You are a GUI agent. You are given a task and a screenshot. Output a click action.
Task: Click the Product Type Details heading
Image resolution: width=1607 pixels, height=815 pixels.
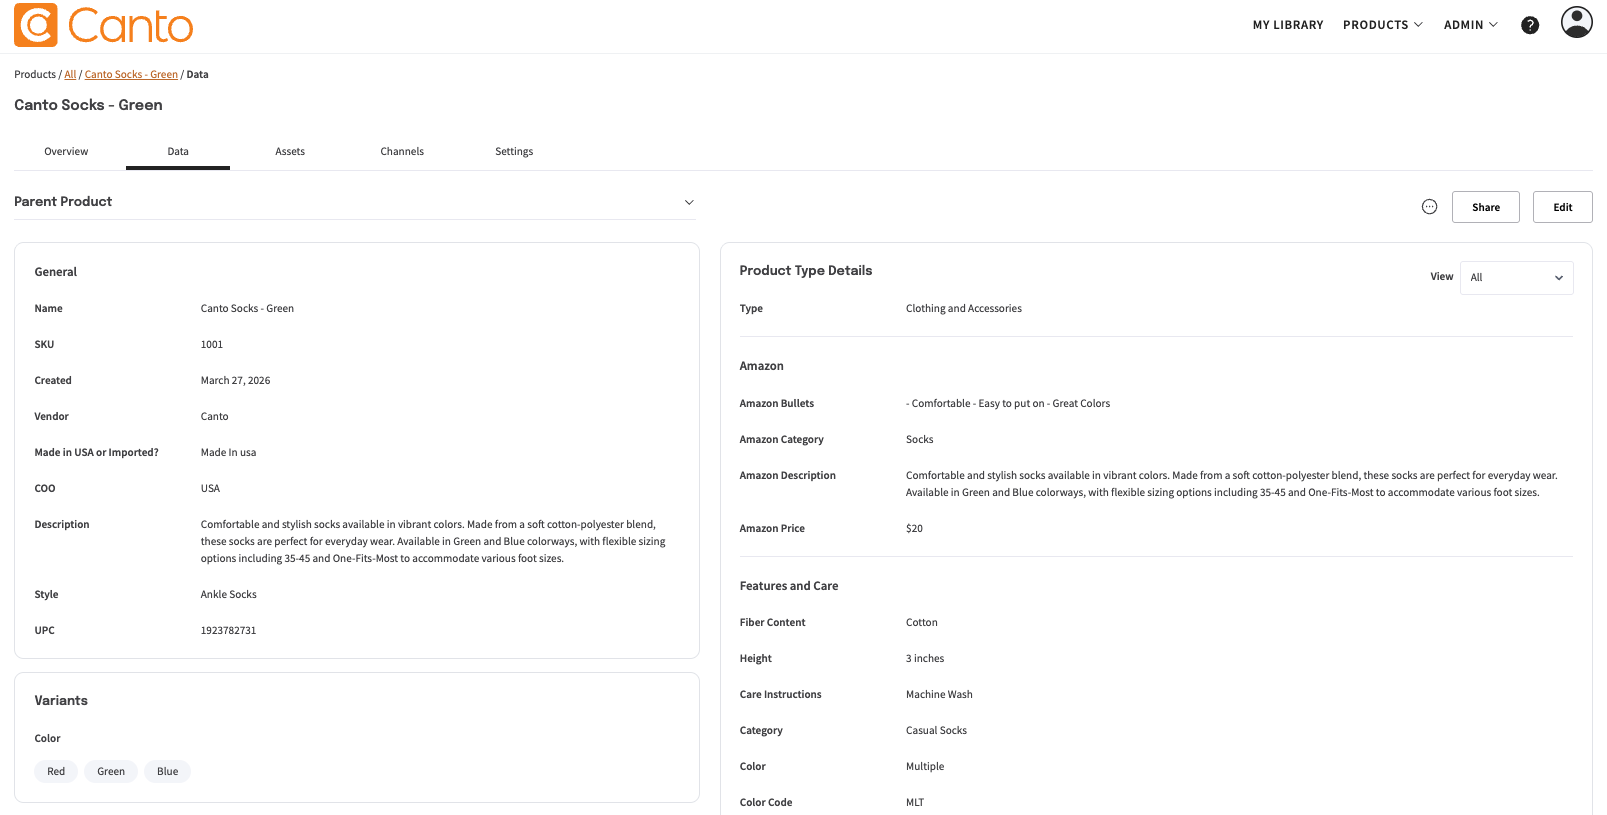(806, 271)
